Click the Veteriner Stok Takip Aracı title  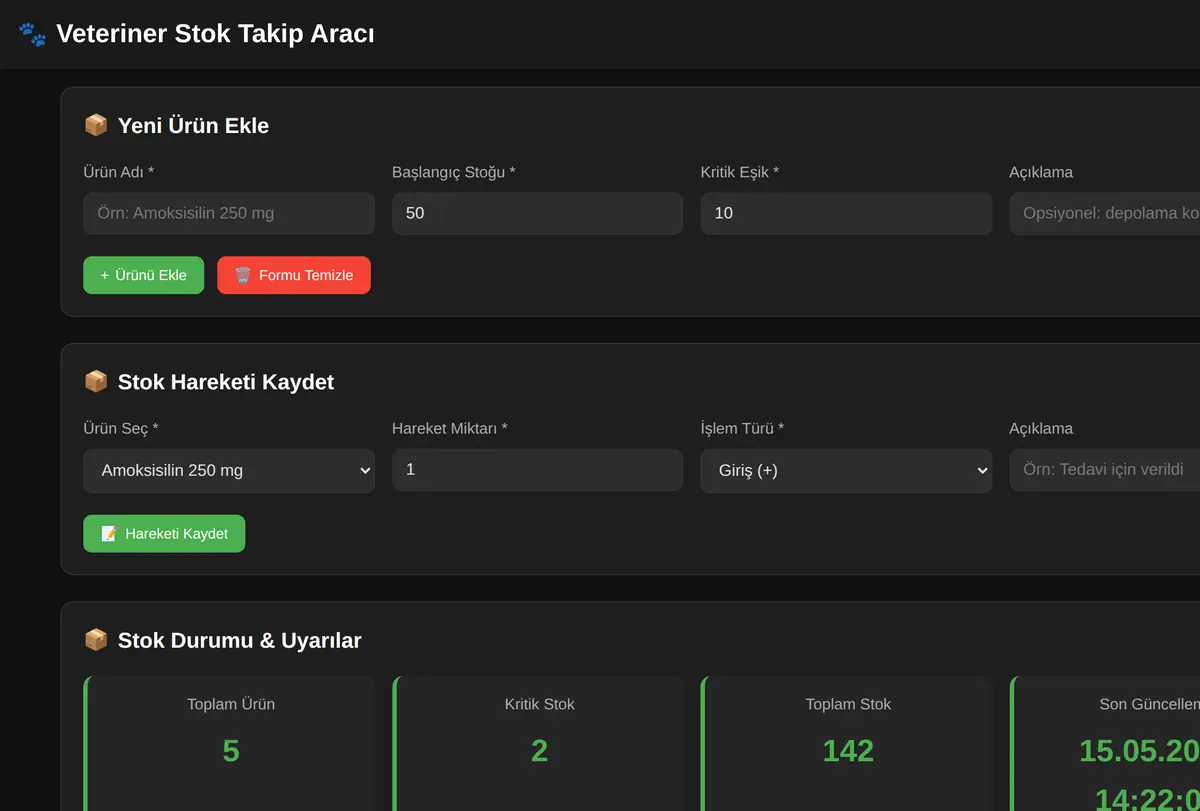[215, 34]
